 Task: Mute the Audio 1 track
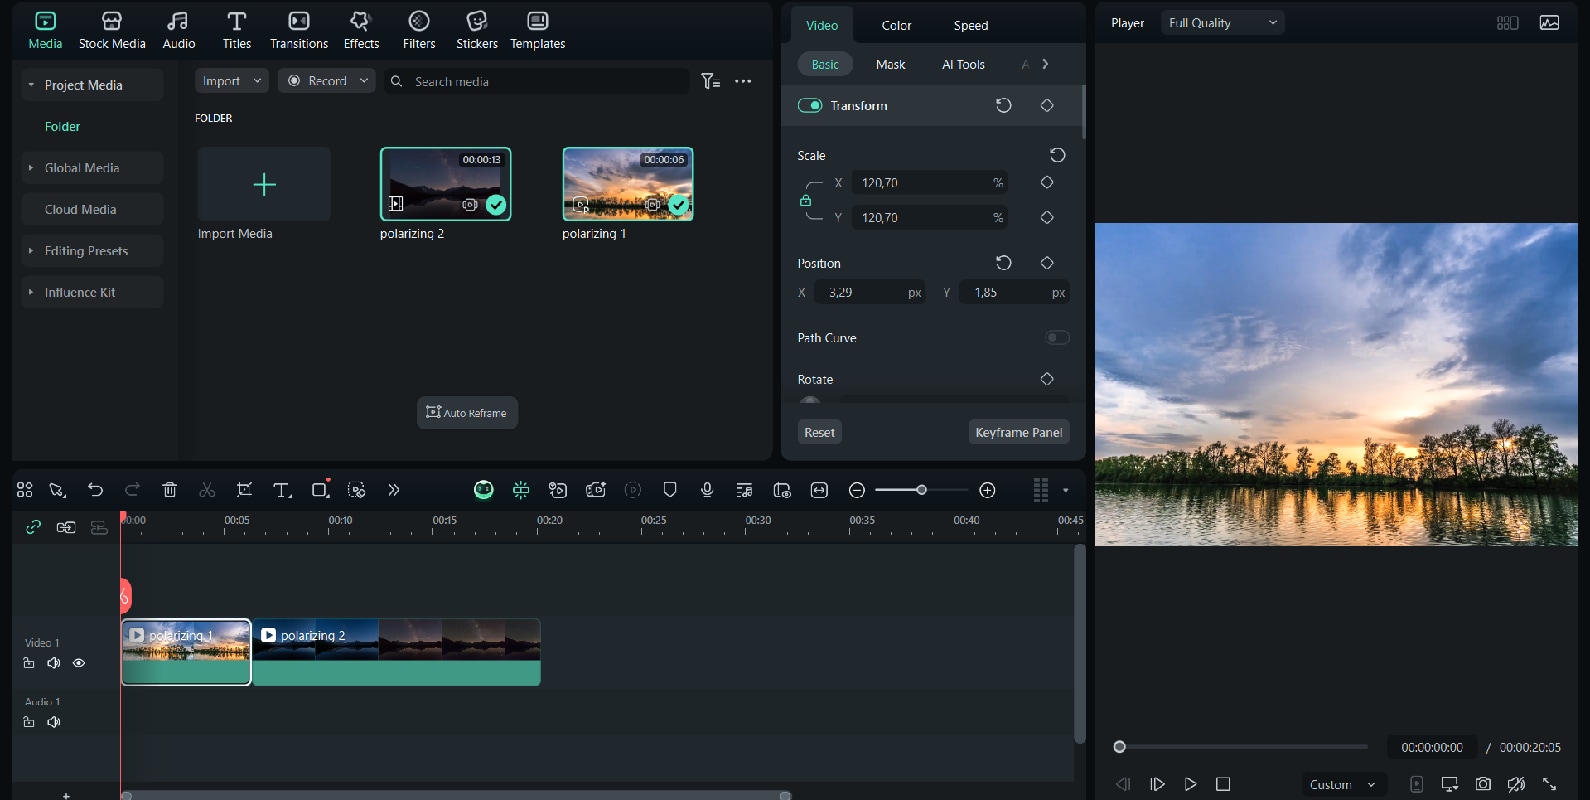click(x=54, y=722)
